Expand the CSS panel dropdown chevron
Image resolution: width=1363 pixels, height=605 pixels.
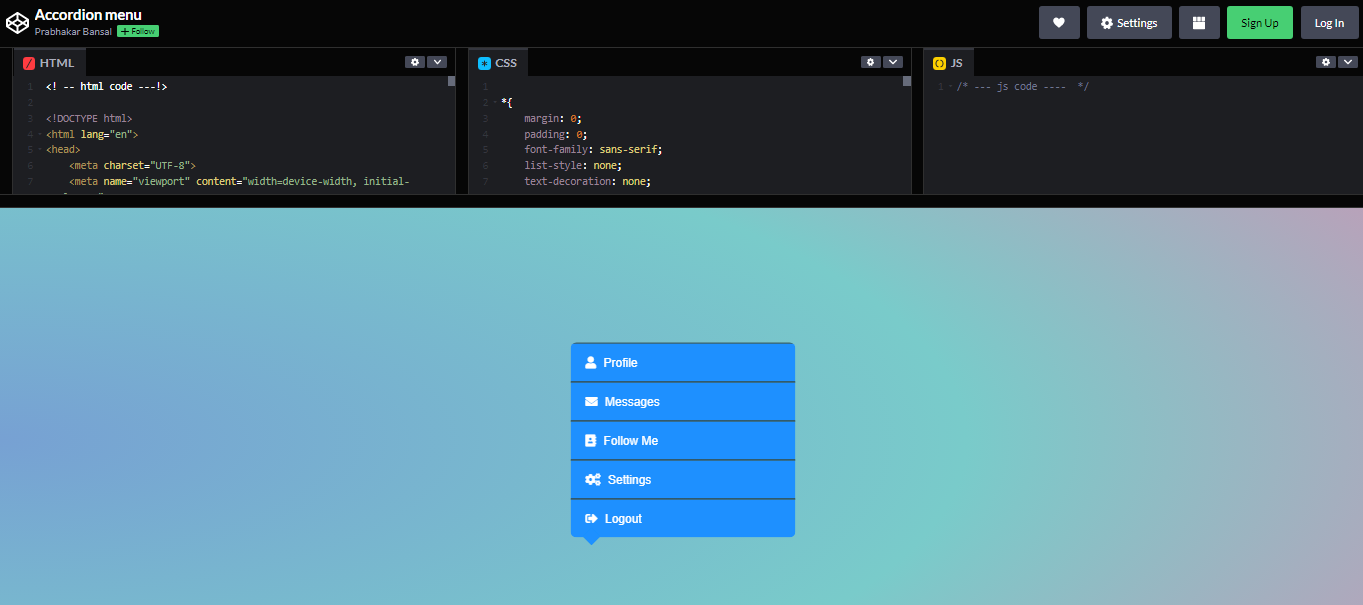(x=892, y=61)
